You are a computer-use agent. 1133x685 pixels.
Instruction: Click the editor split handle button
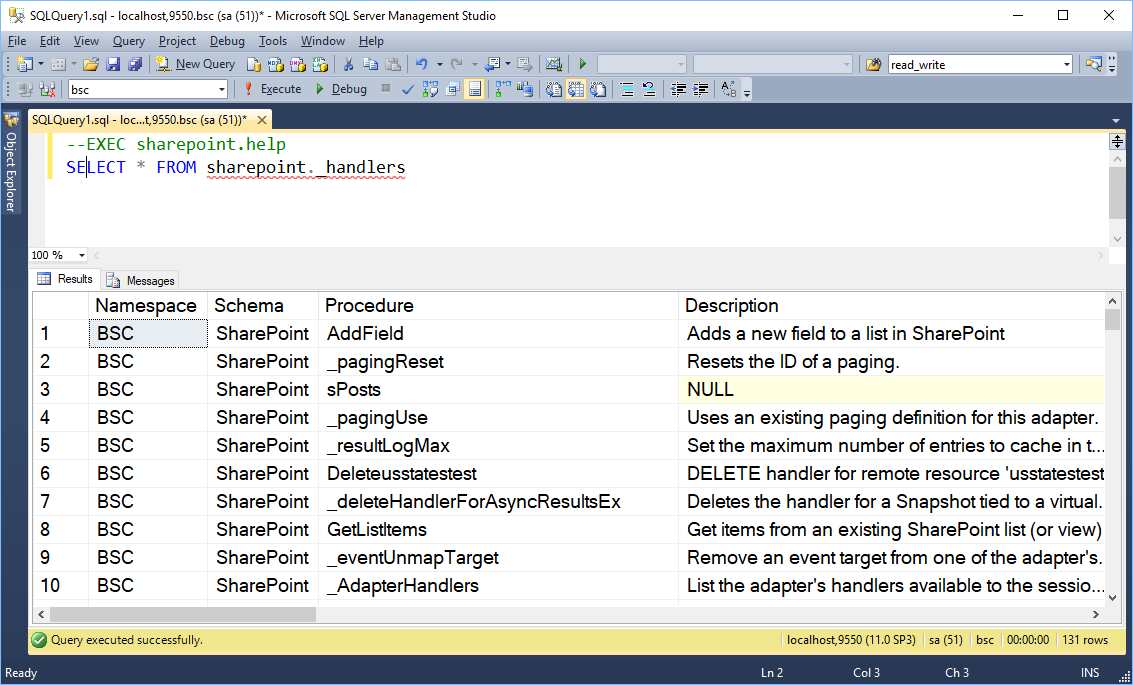[x=1117, y=141]
